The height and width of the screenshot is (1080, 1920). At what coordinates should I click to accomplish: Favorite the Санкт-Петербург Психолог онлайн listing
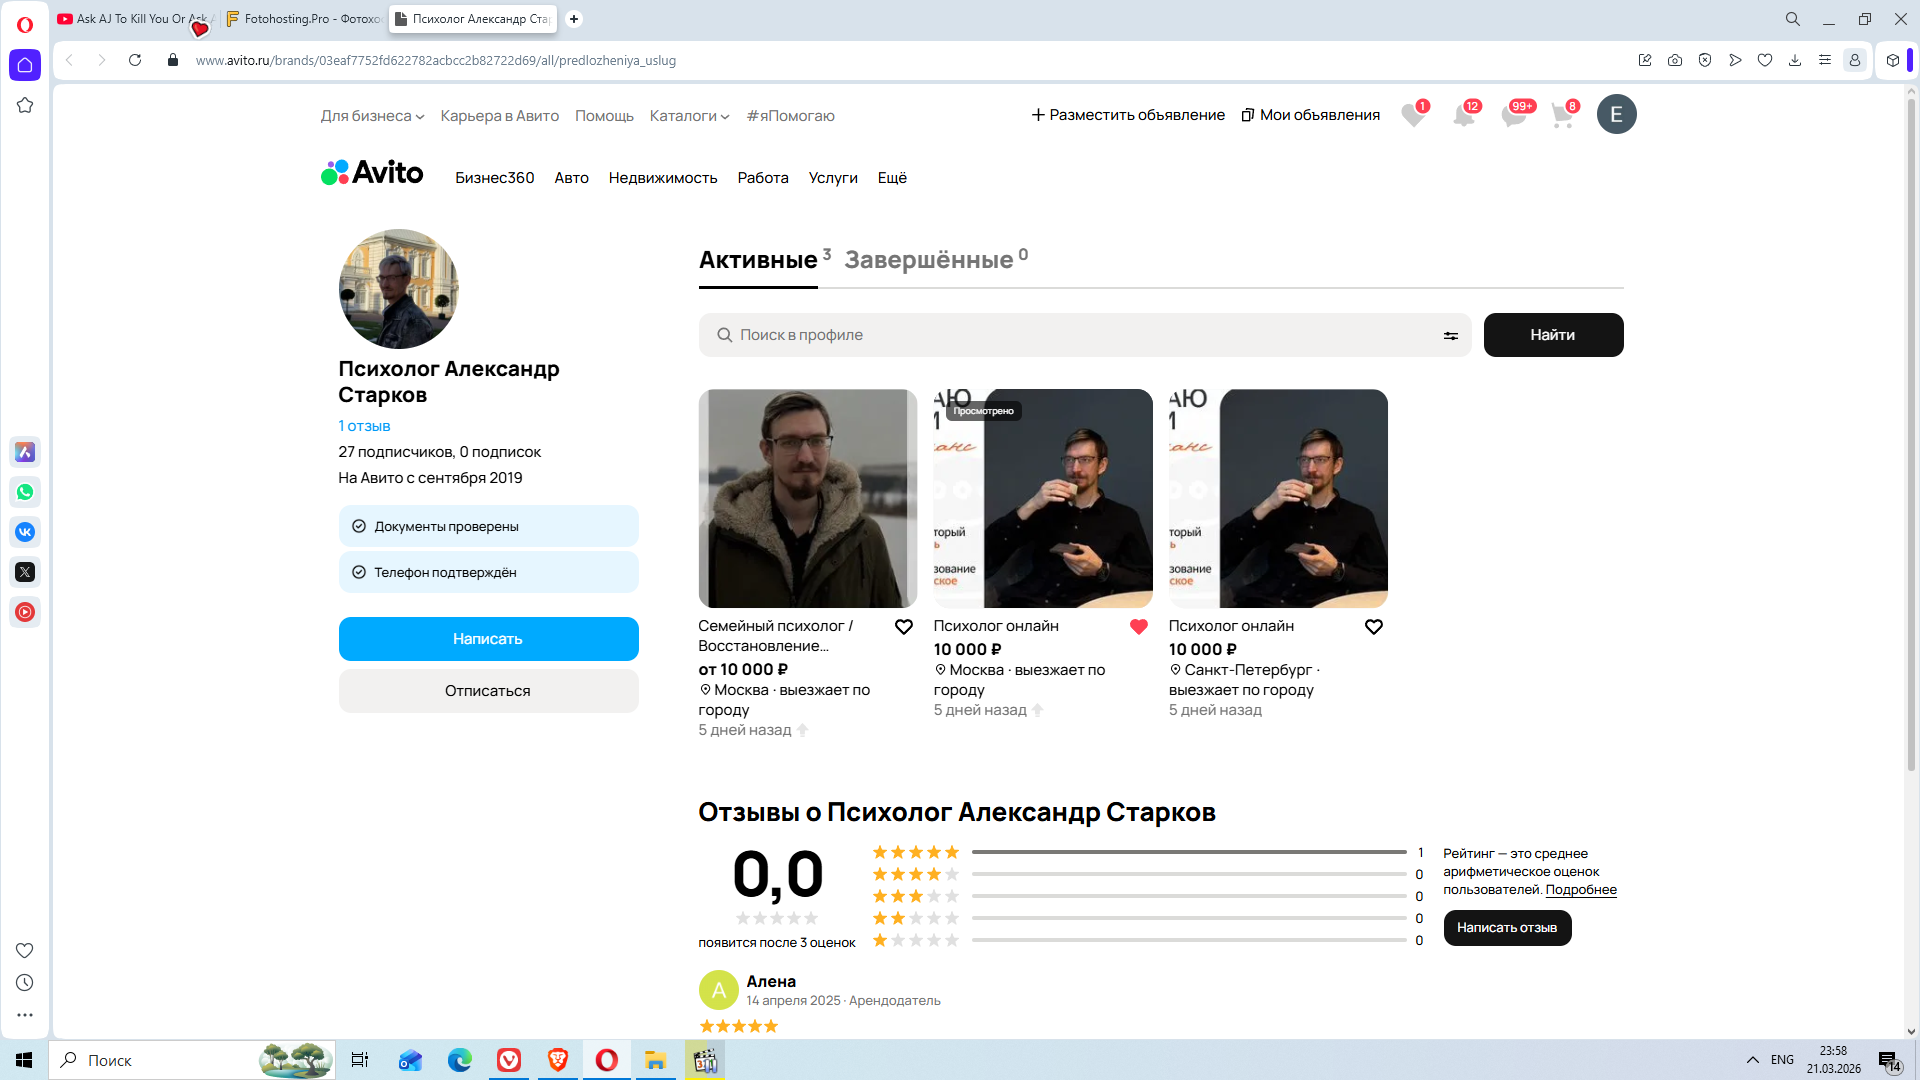click(1373, 627)
